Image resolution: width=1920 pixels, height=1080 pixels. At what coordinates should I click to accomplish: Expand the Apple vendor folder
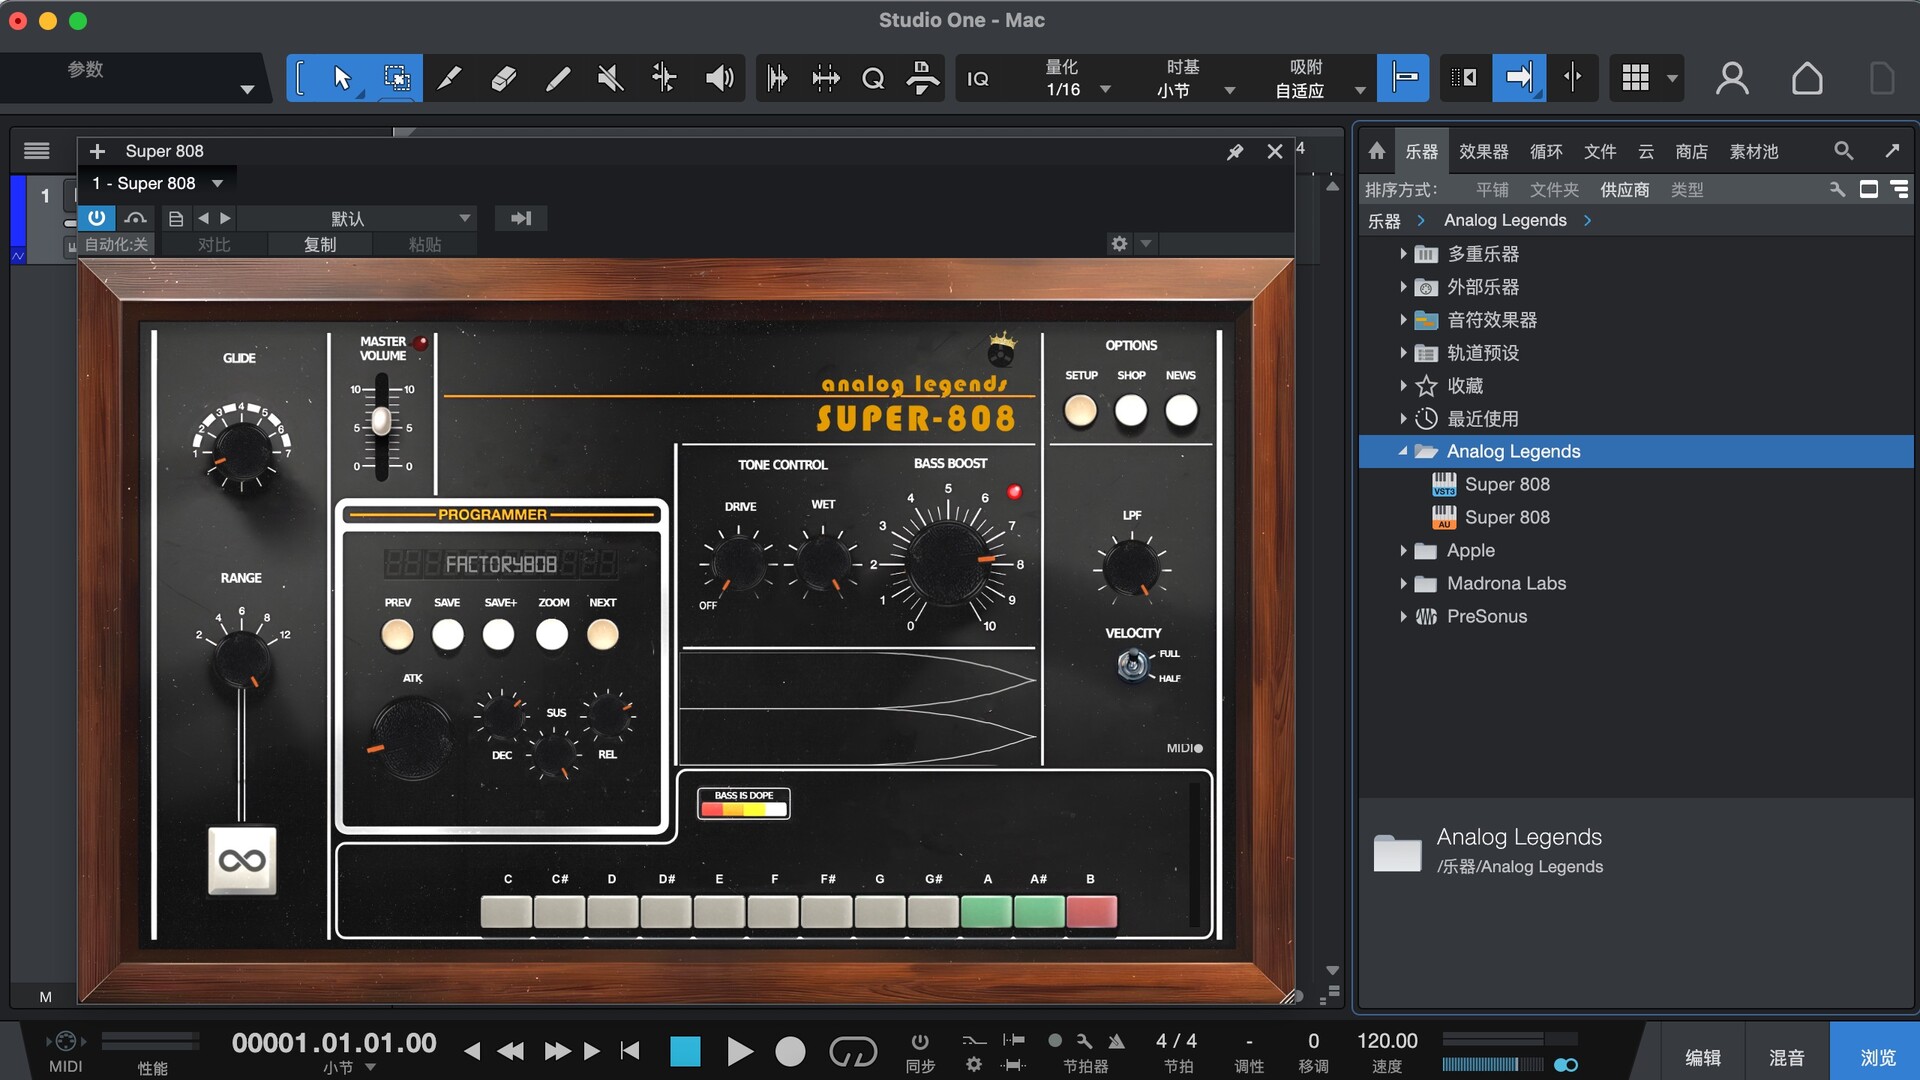point(1403,551)
